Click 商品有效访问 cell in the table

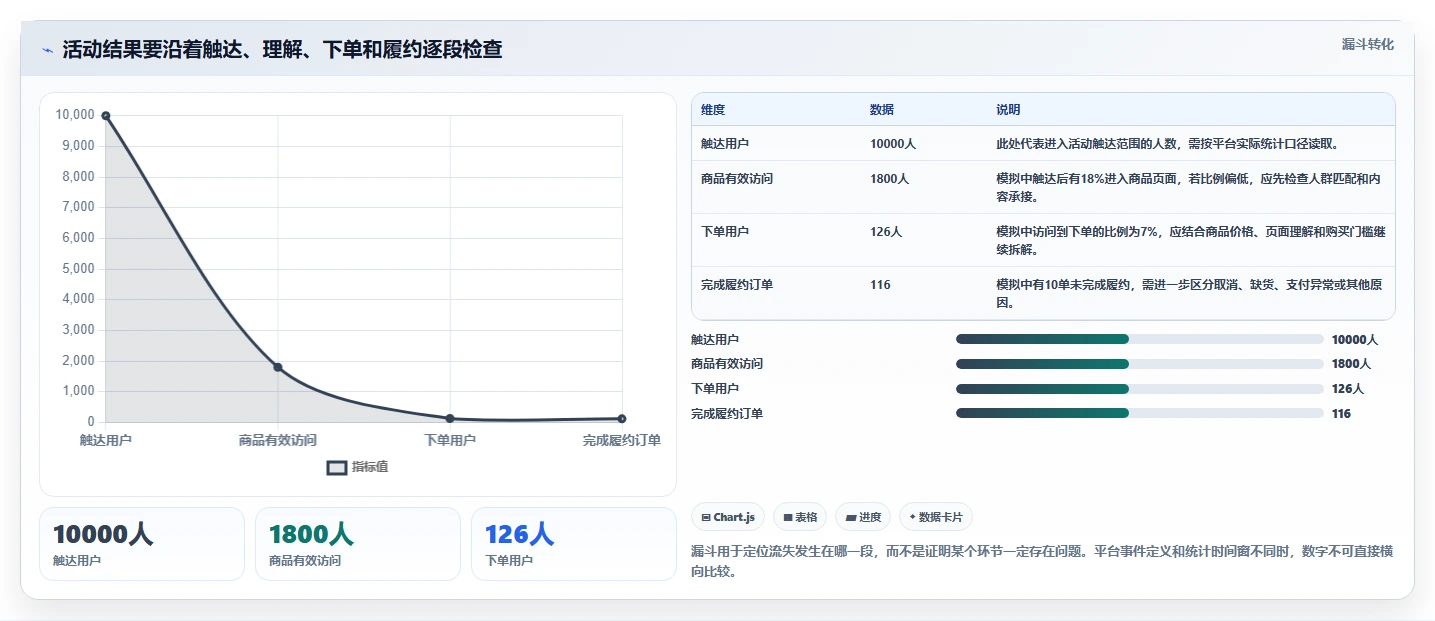click(x=737, y=179)
